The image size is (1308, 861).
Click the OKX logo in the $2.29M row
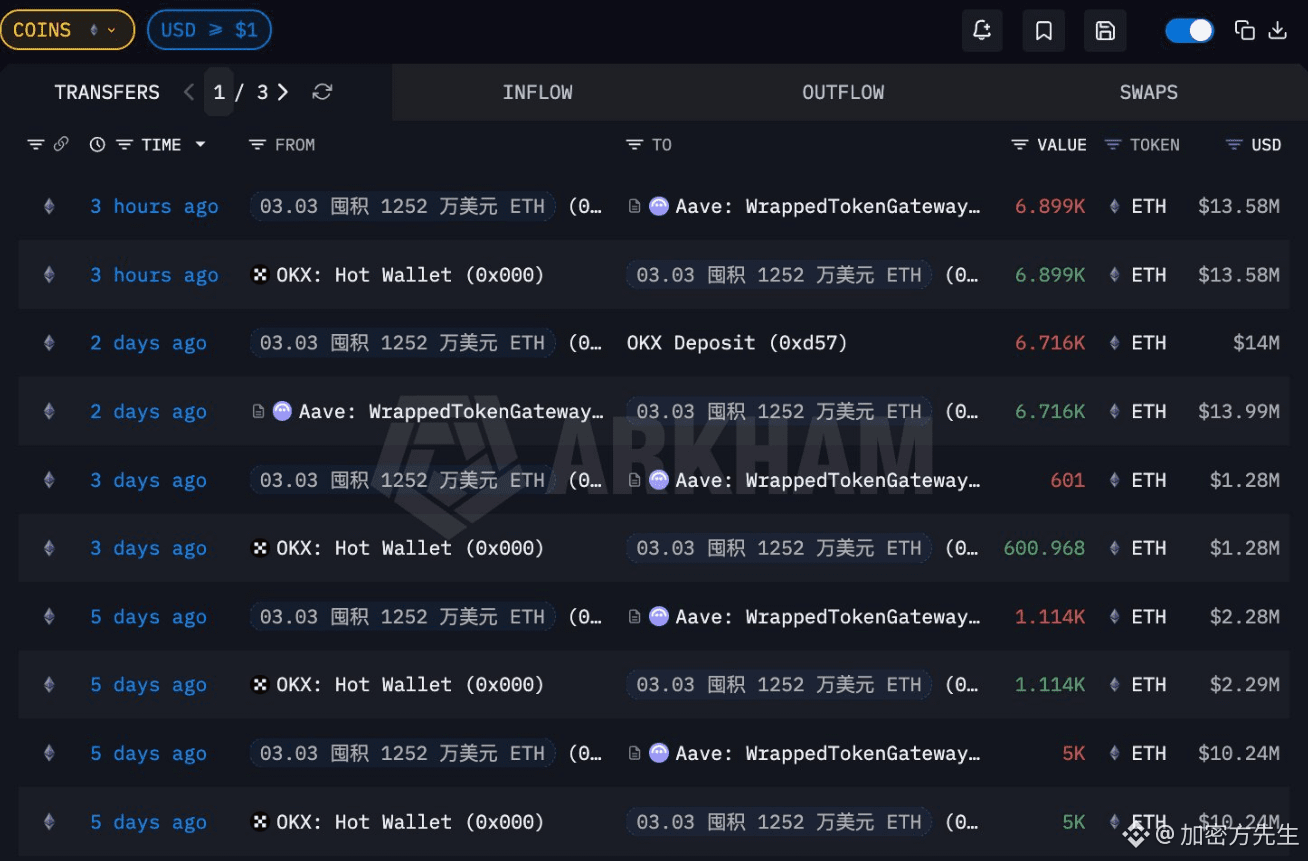pos(260,685)
